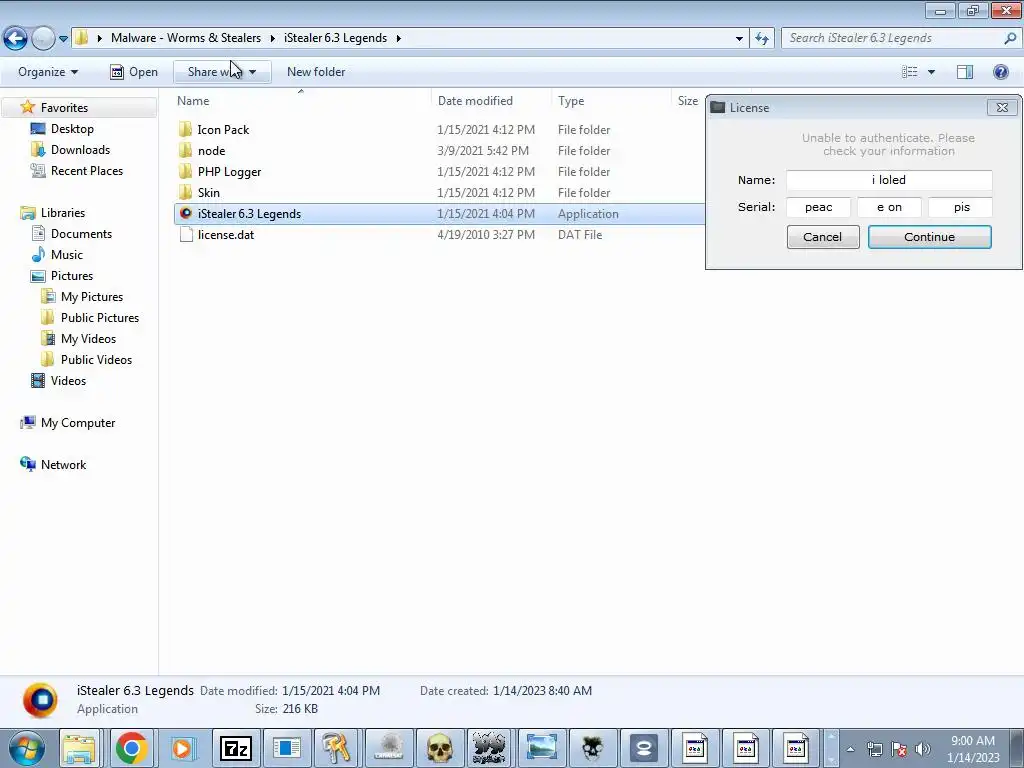Screen dimensions: 1024x768
Task: Sort by the Type column header
Action: (x=571, y=101)
